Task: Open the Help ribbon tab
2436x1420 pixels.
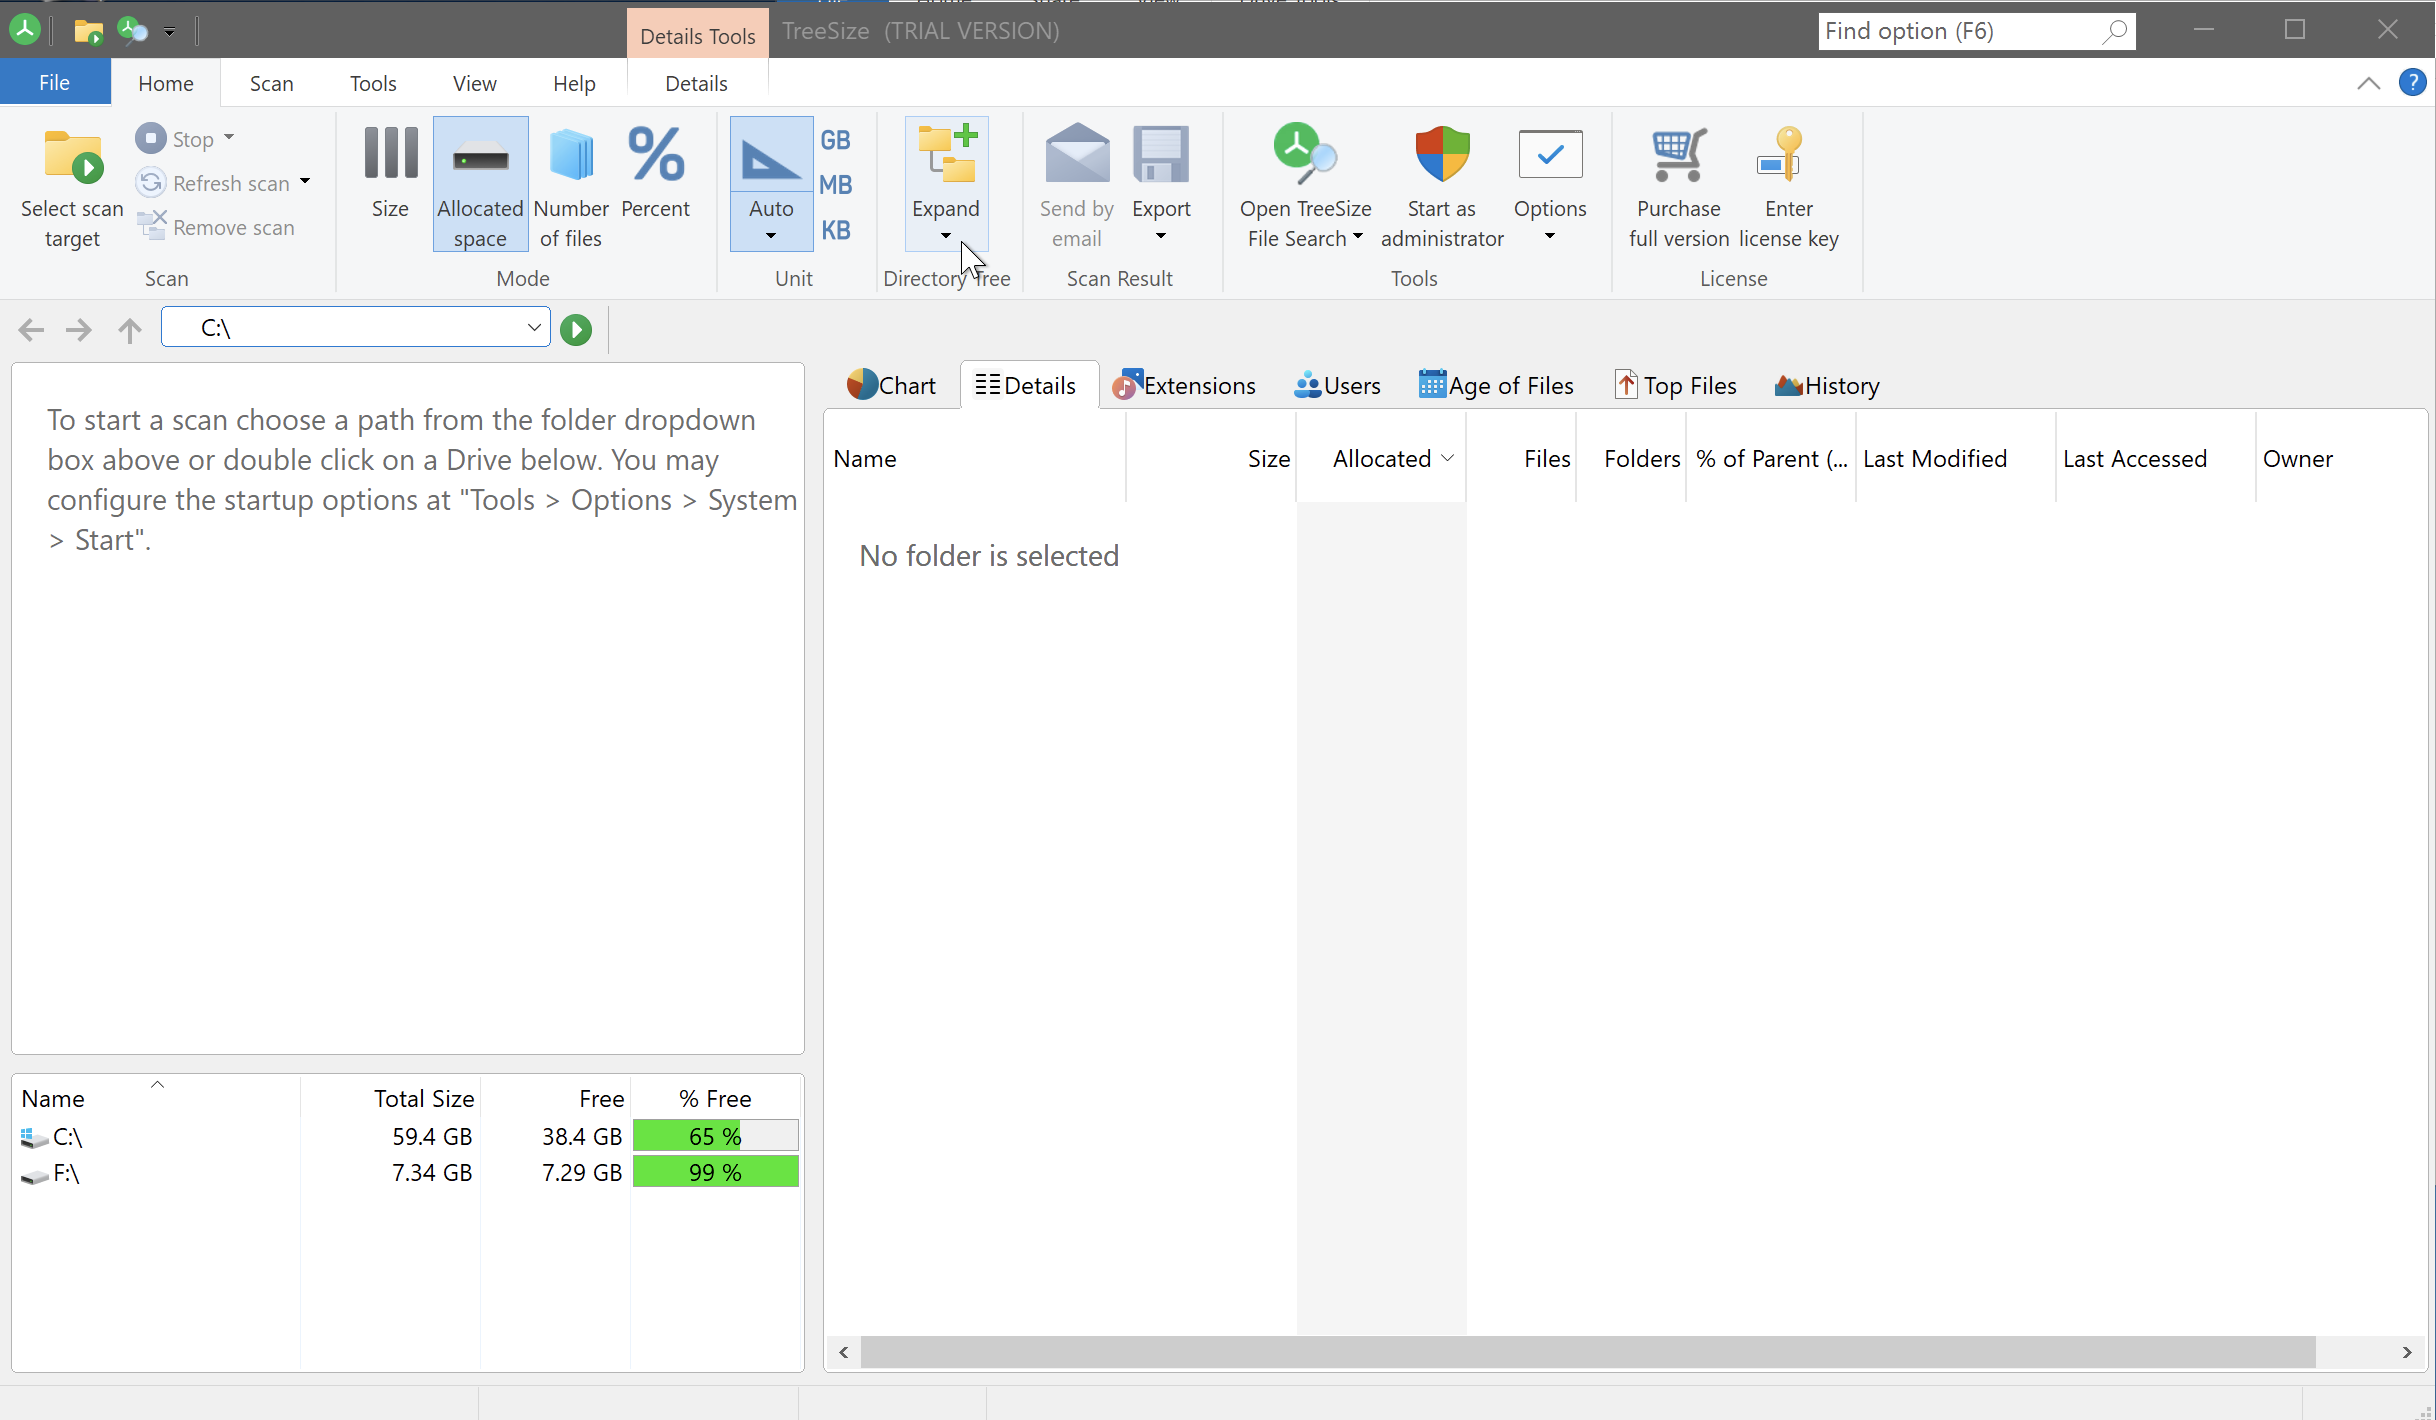Action: coord(574,83)
